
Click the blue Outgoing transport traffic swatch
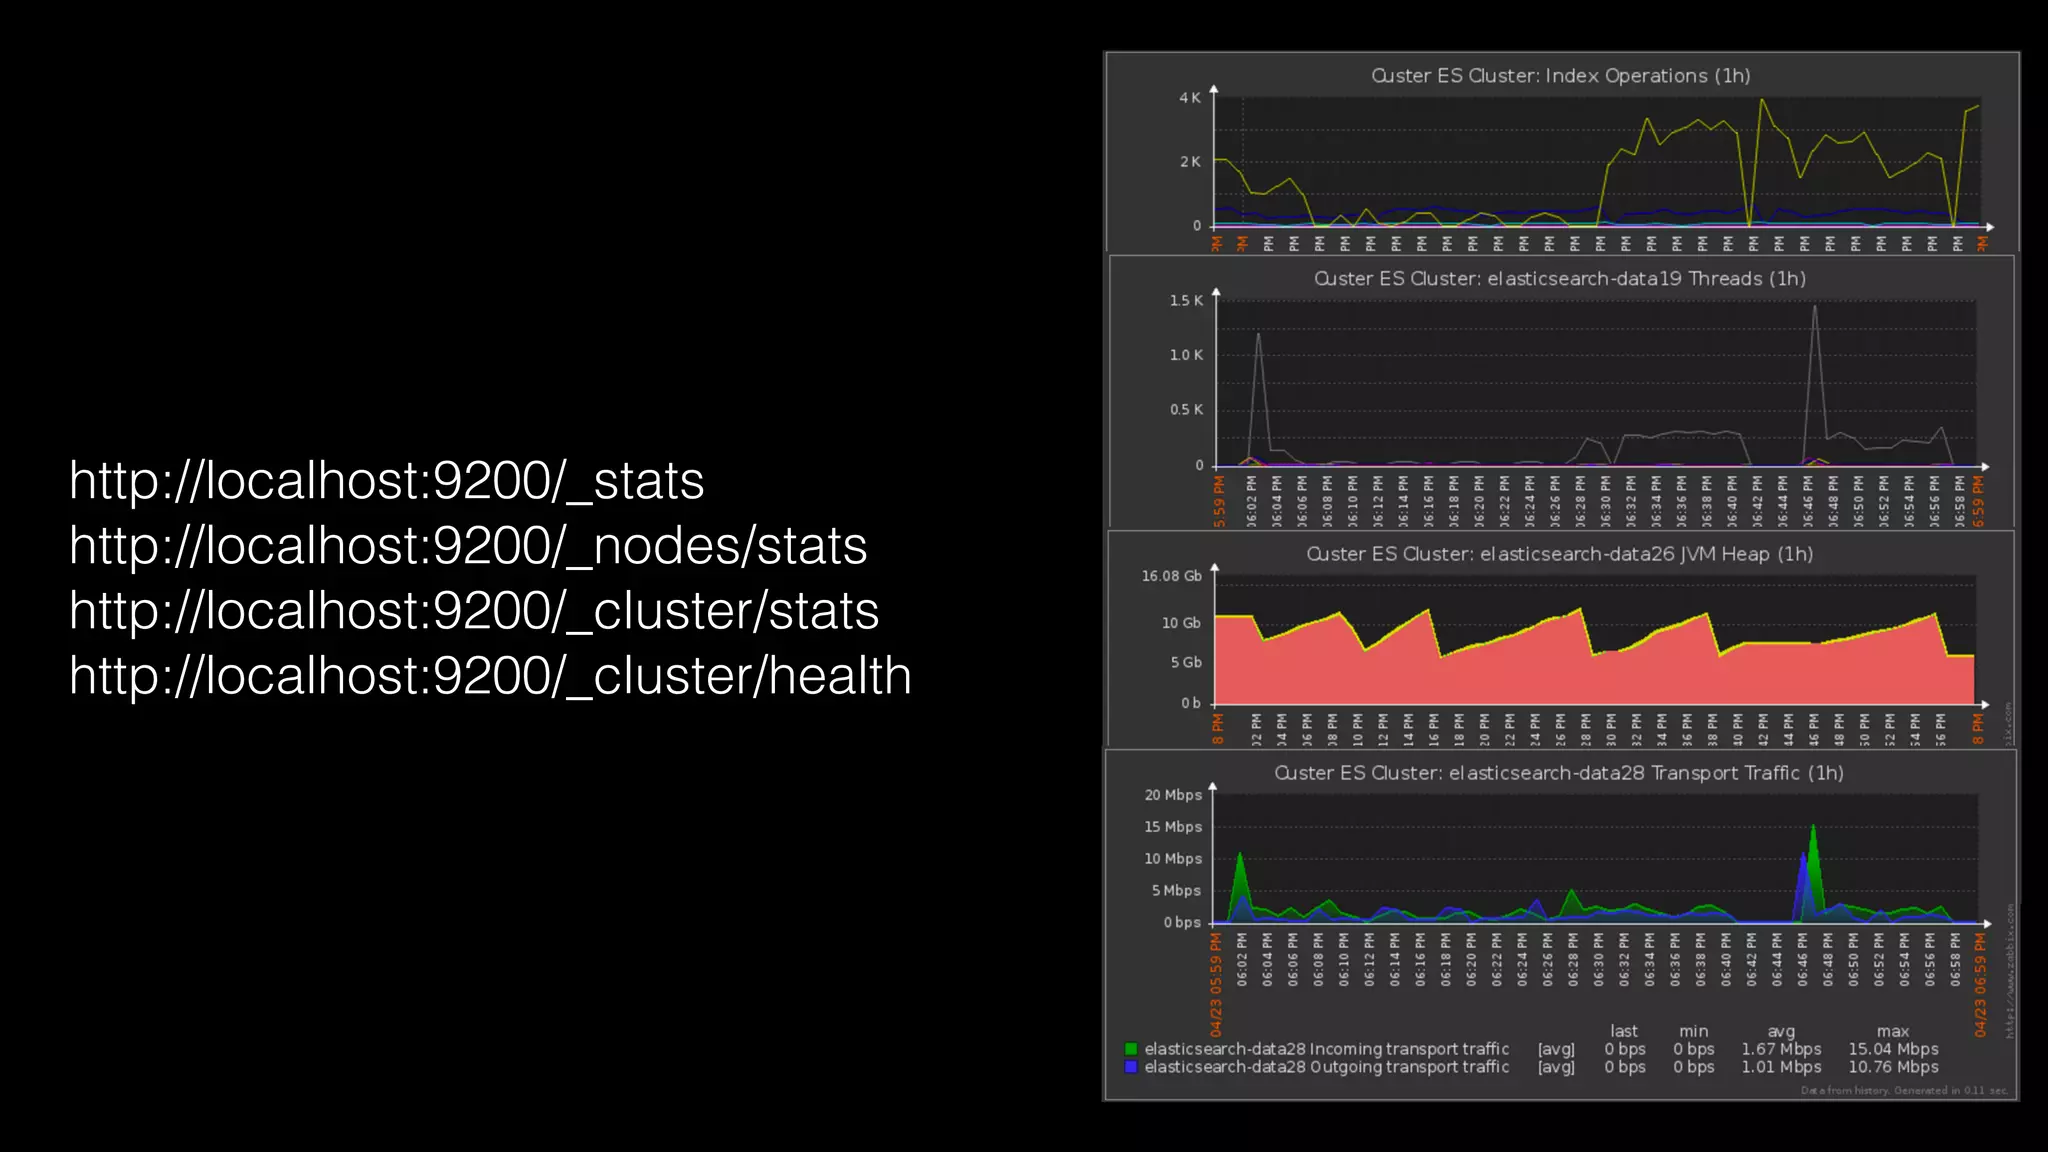(1131, 1067)
